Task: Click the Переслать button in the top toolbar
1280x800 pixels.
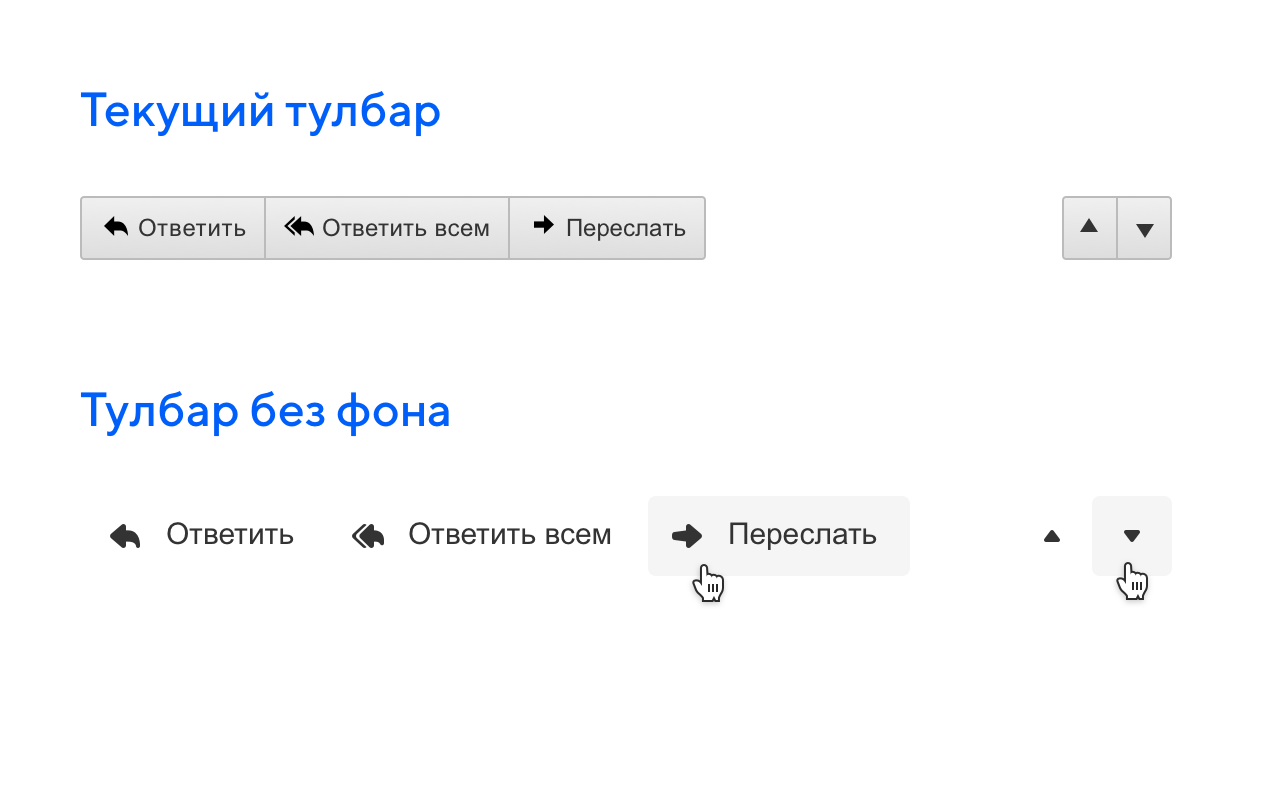Action: 607,227
